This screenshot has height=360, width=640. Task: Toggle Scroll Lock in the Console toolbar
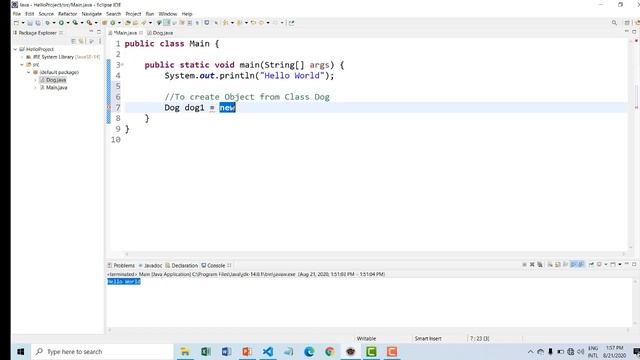(558, 264)
